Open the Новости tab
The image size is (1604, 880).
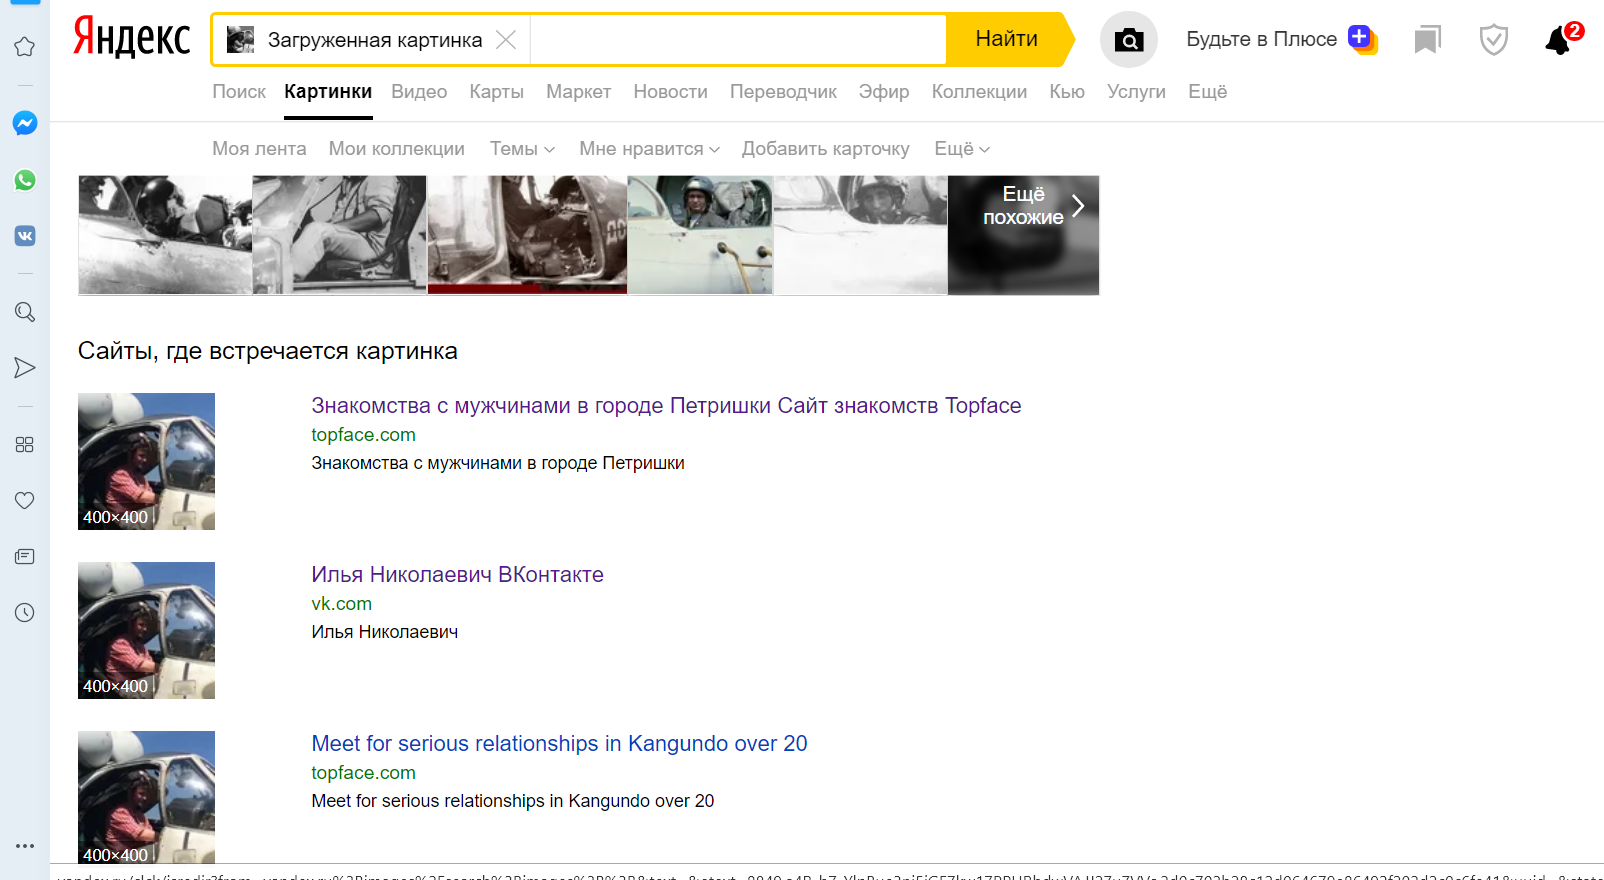(x=670, y=92)
